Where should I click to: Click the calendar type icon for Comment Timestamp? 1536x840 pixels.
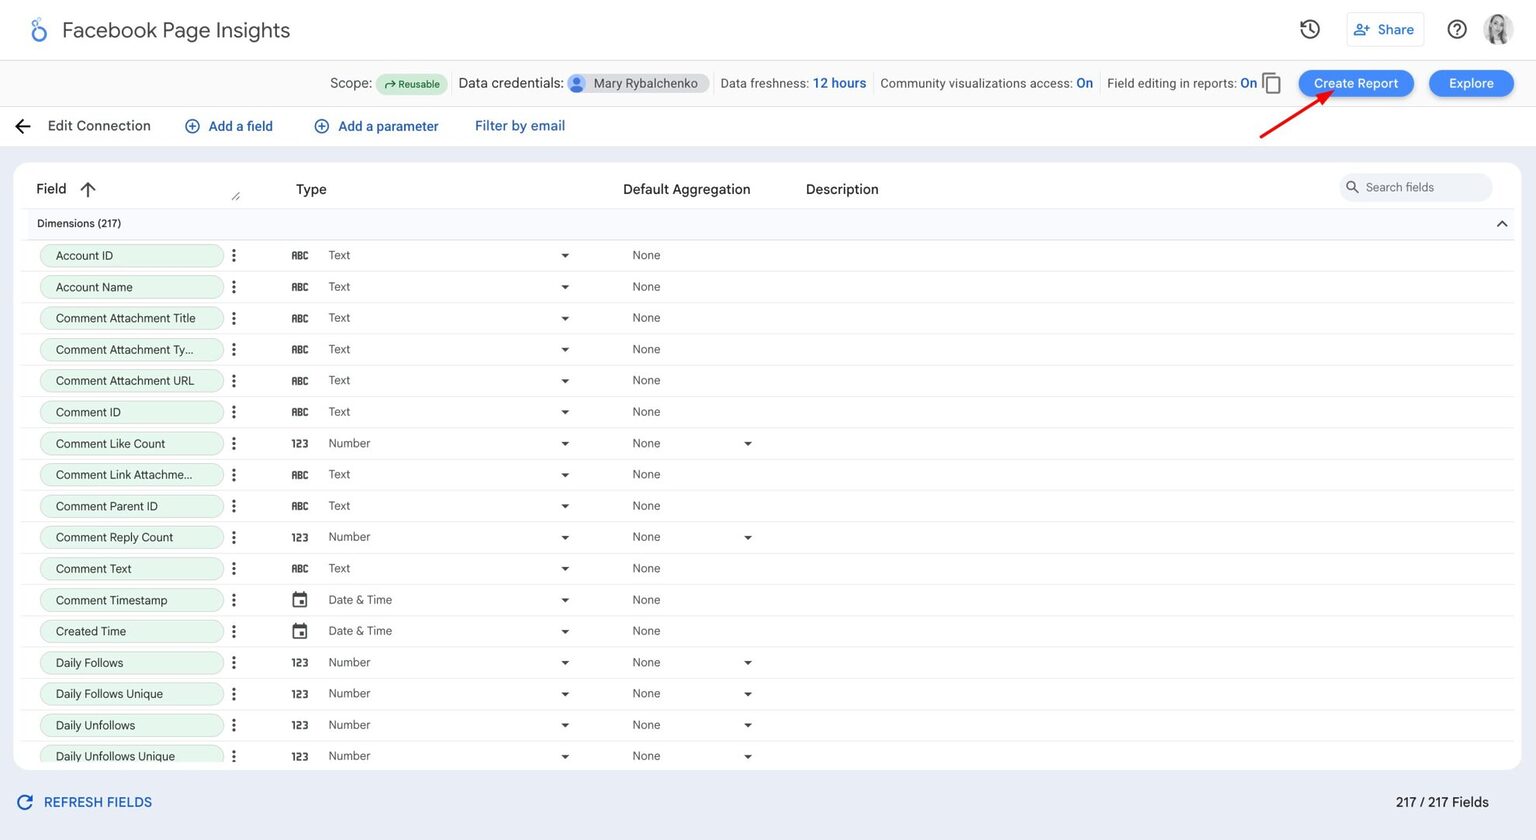click(x=300, y=600)
